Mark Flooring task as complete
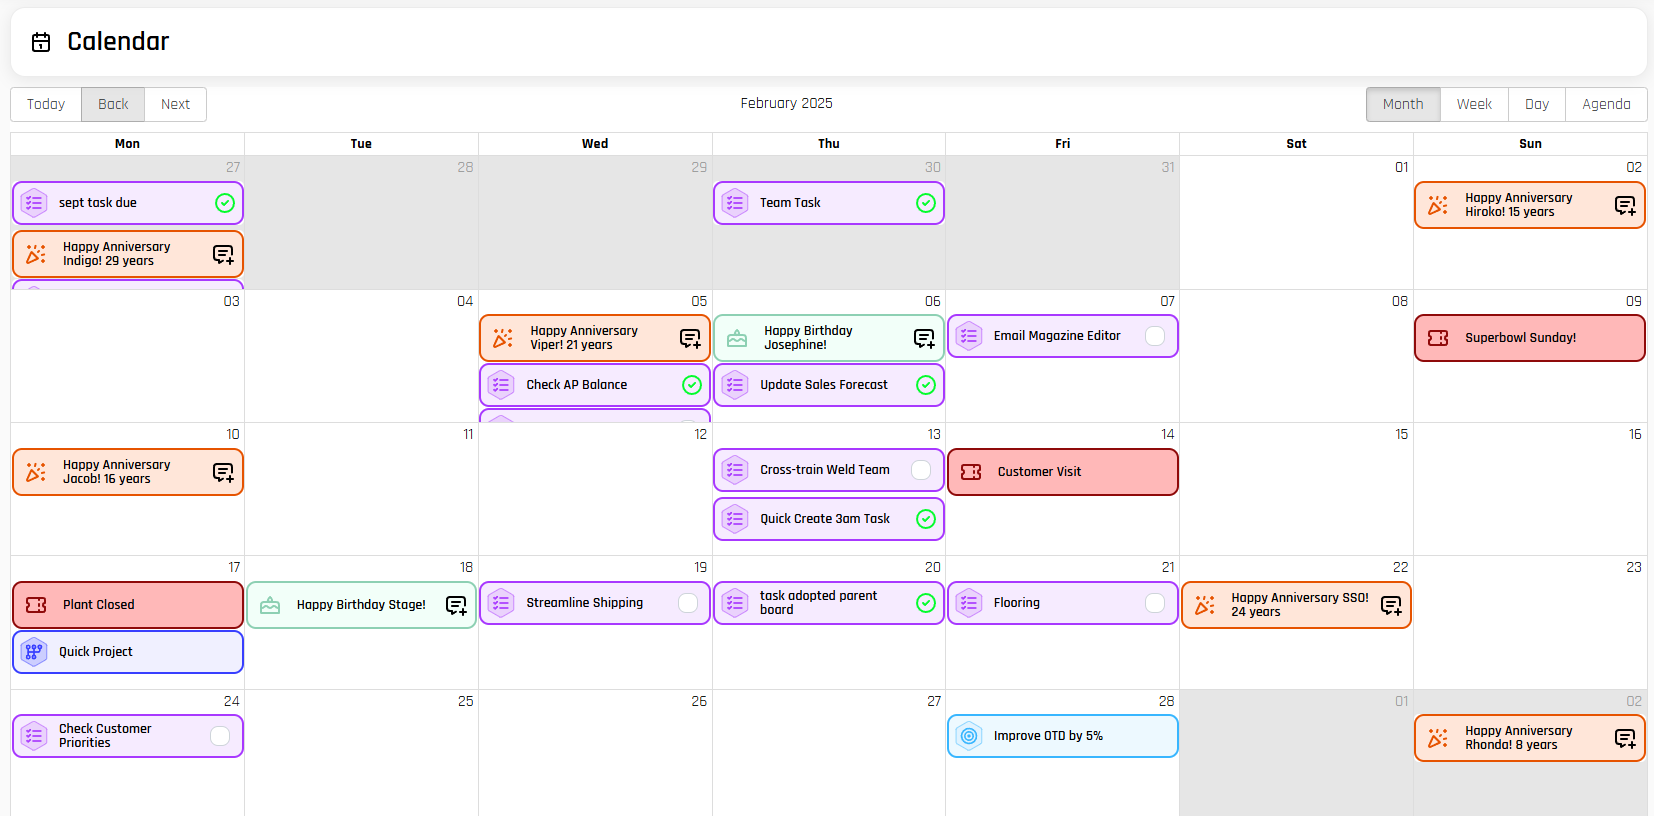The image size is (1654, 816). (1155, 603)
